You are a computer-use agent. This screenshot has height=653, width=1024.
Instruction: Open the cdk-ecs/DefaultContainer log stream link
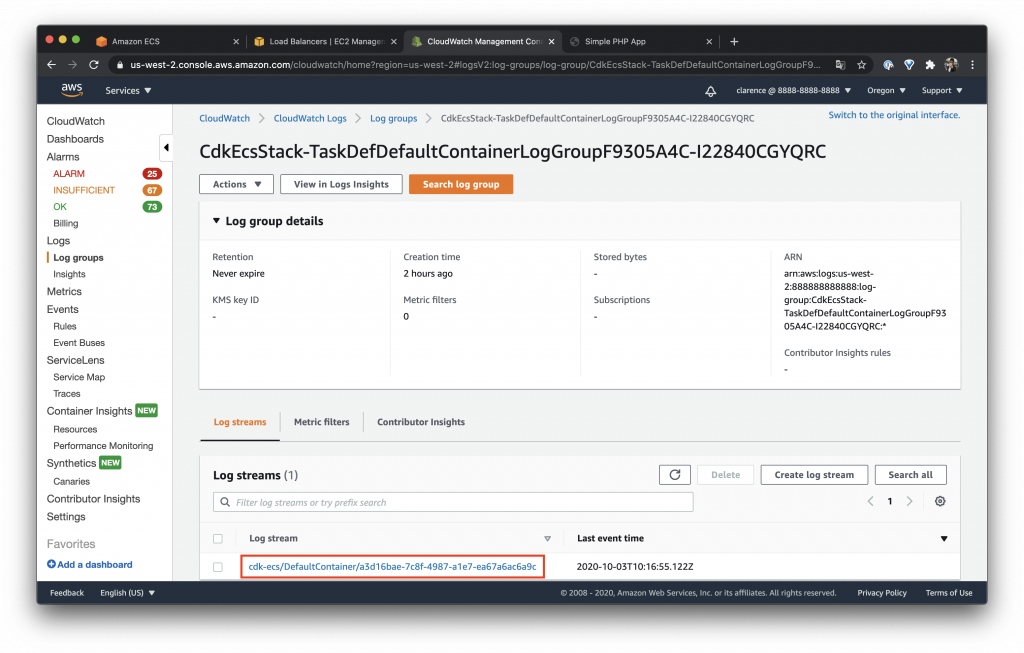[392, 567]
